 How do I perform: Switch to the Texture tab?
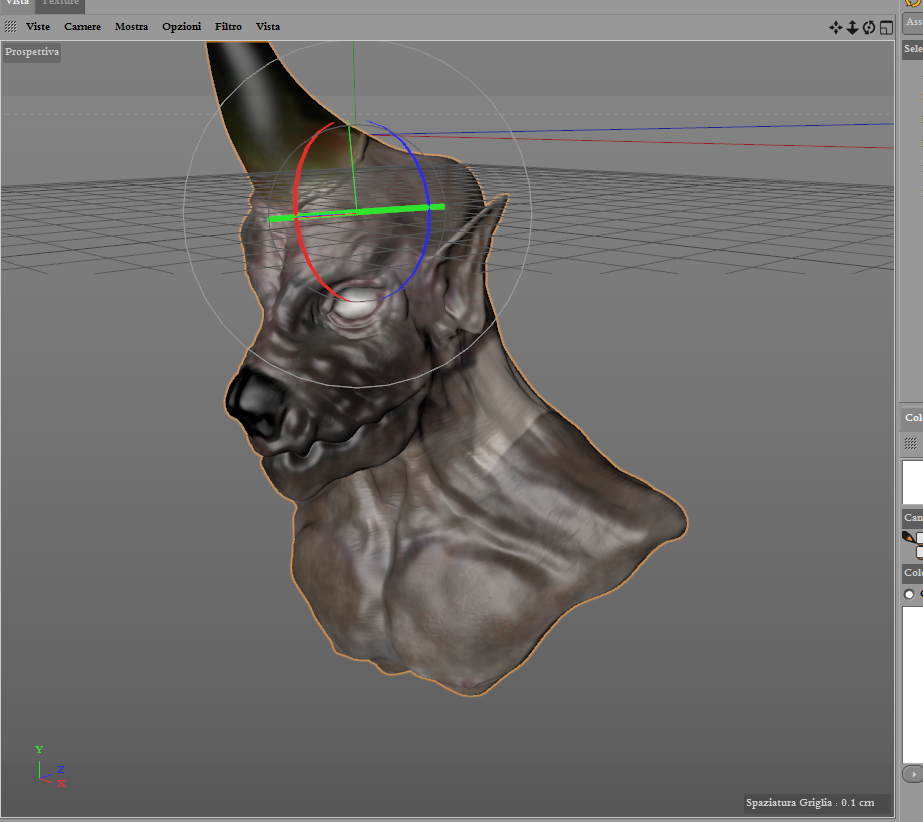[60, 4]
